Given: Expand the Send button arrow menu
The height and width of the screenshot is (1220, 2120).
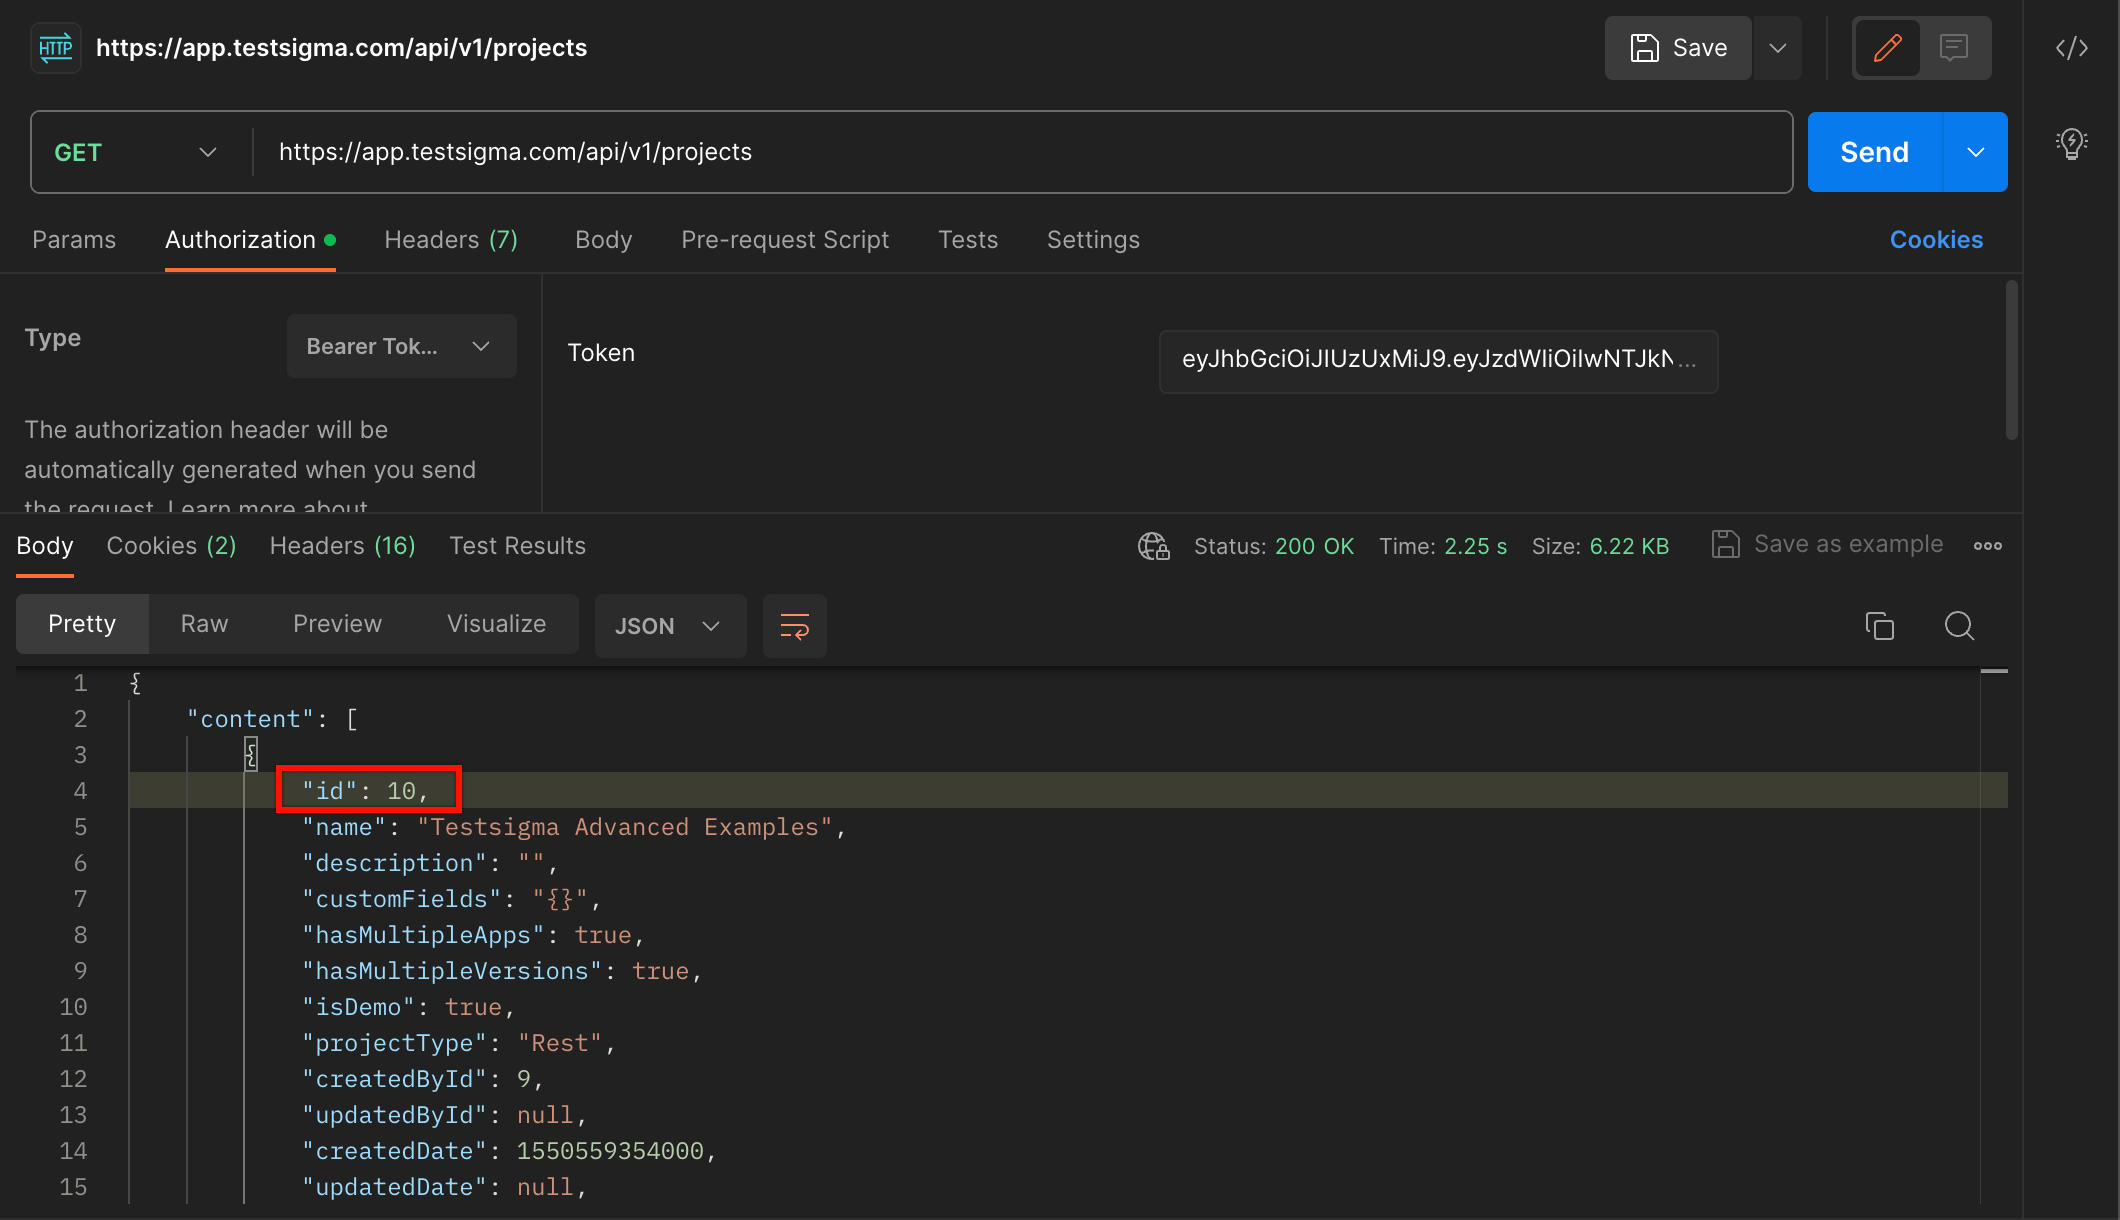Looking at the screenshot, I should [1975, 152].
